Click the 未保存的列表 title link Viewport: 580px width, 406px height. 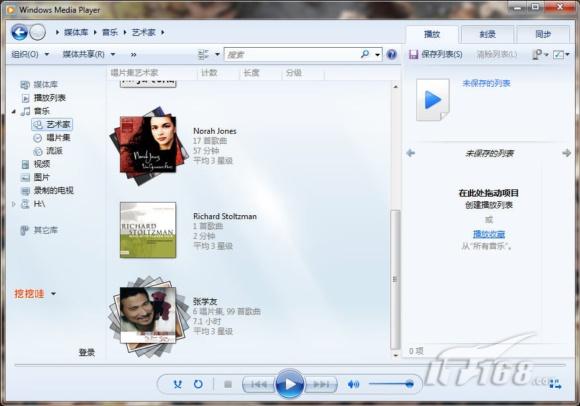[x=486, y=83]
